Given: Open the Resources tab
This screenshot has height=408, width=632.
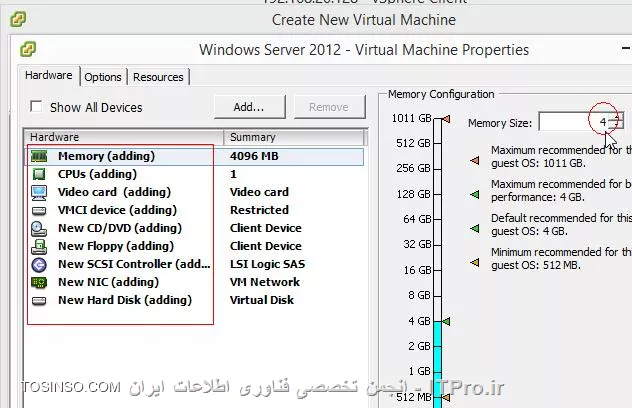Looking at the screenshot, I should 158,77.
